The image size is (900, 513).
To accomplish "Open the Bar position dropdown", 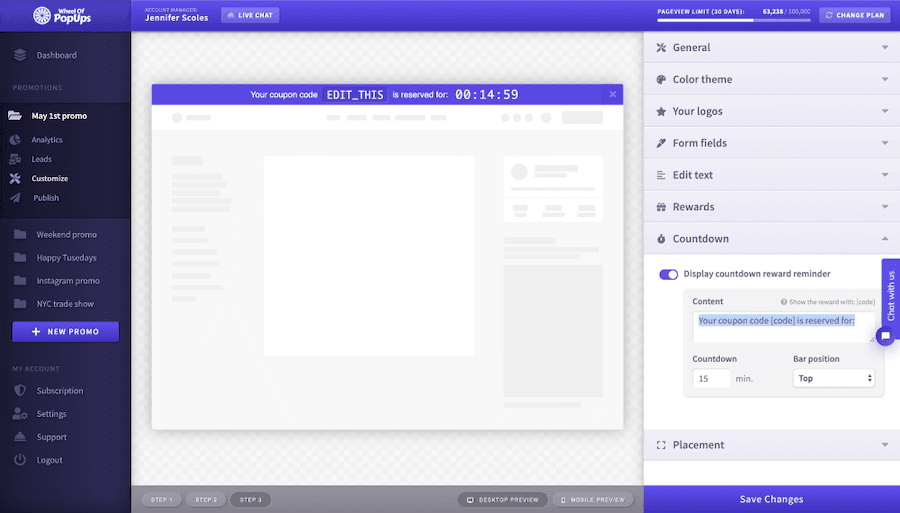I will 834,379.
